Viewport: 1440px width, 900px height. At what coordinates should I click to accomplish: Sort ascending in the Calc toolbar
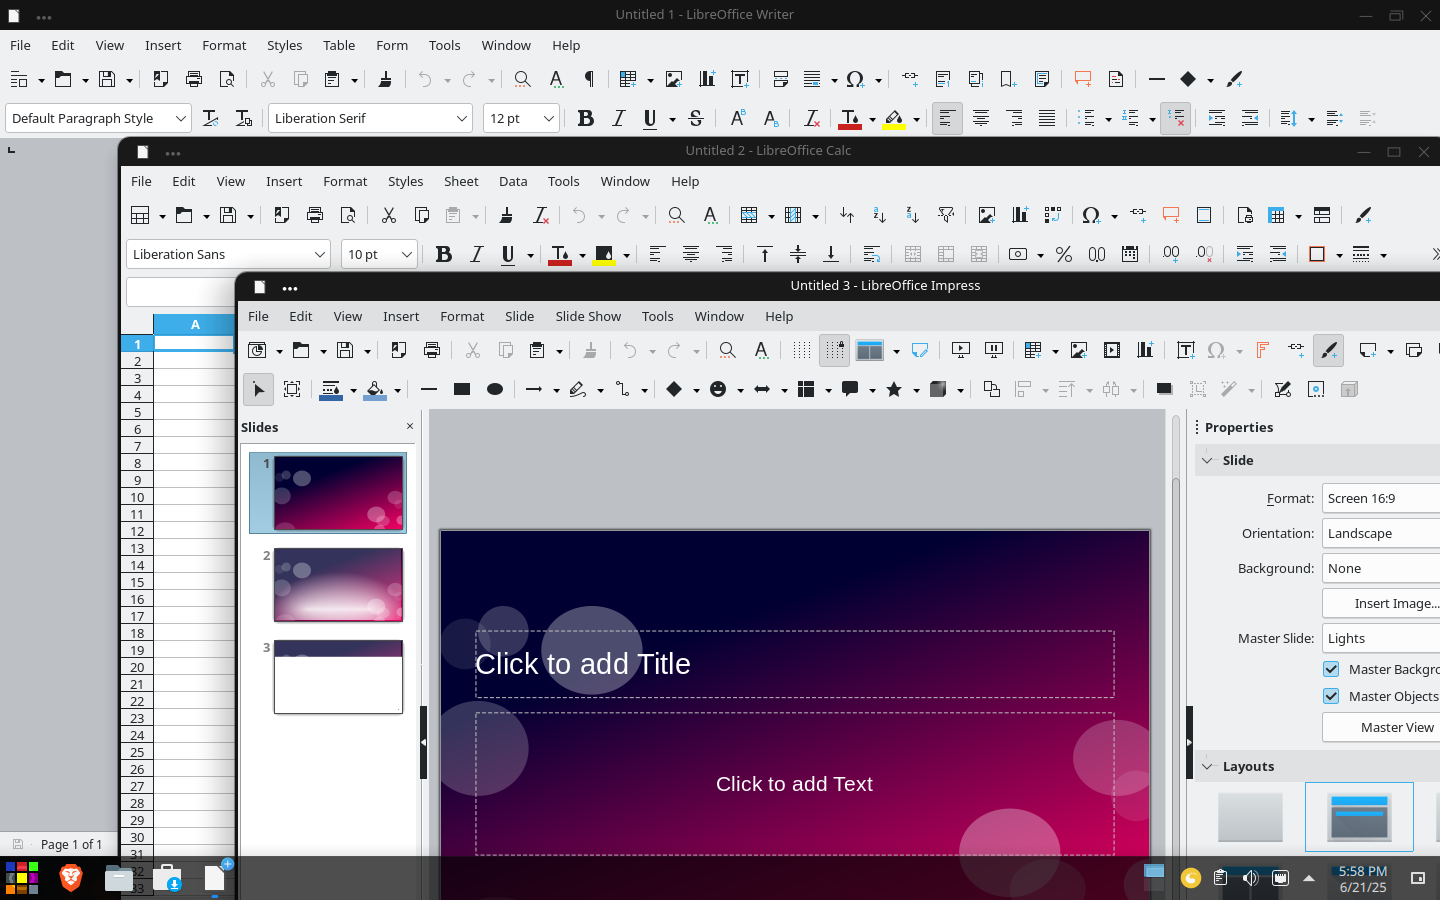pyautogui.click(x=879, y=215)
